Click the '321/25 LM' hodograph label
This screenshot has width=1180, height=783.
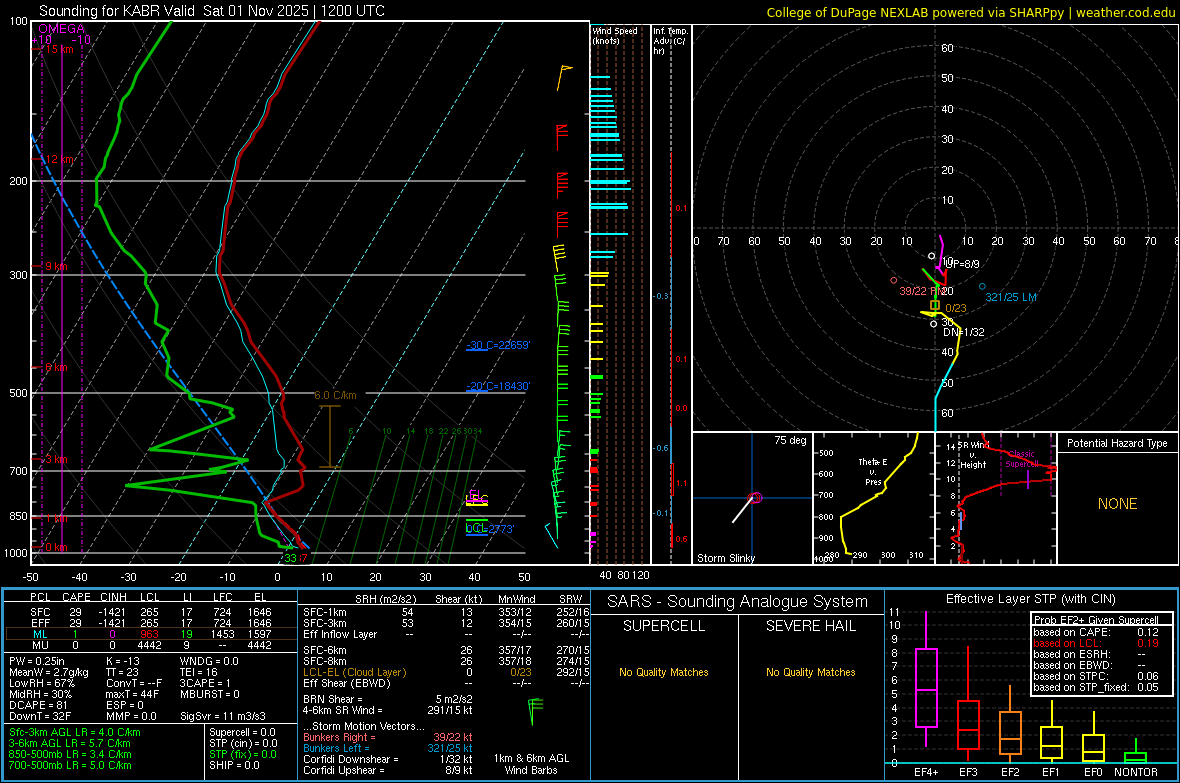tap(1011, 297)
